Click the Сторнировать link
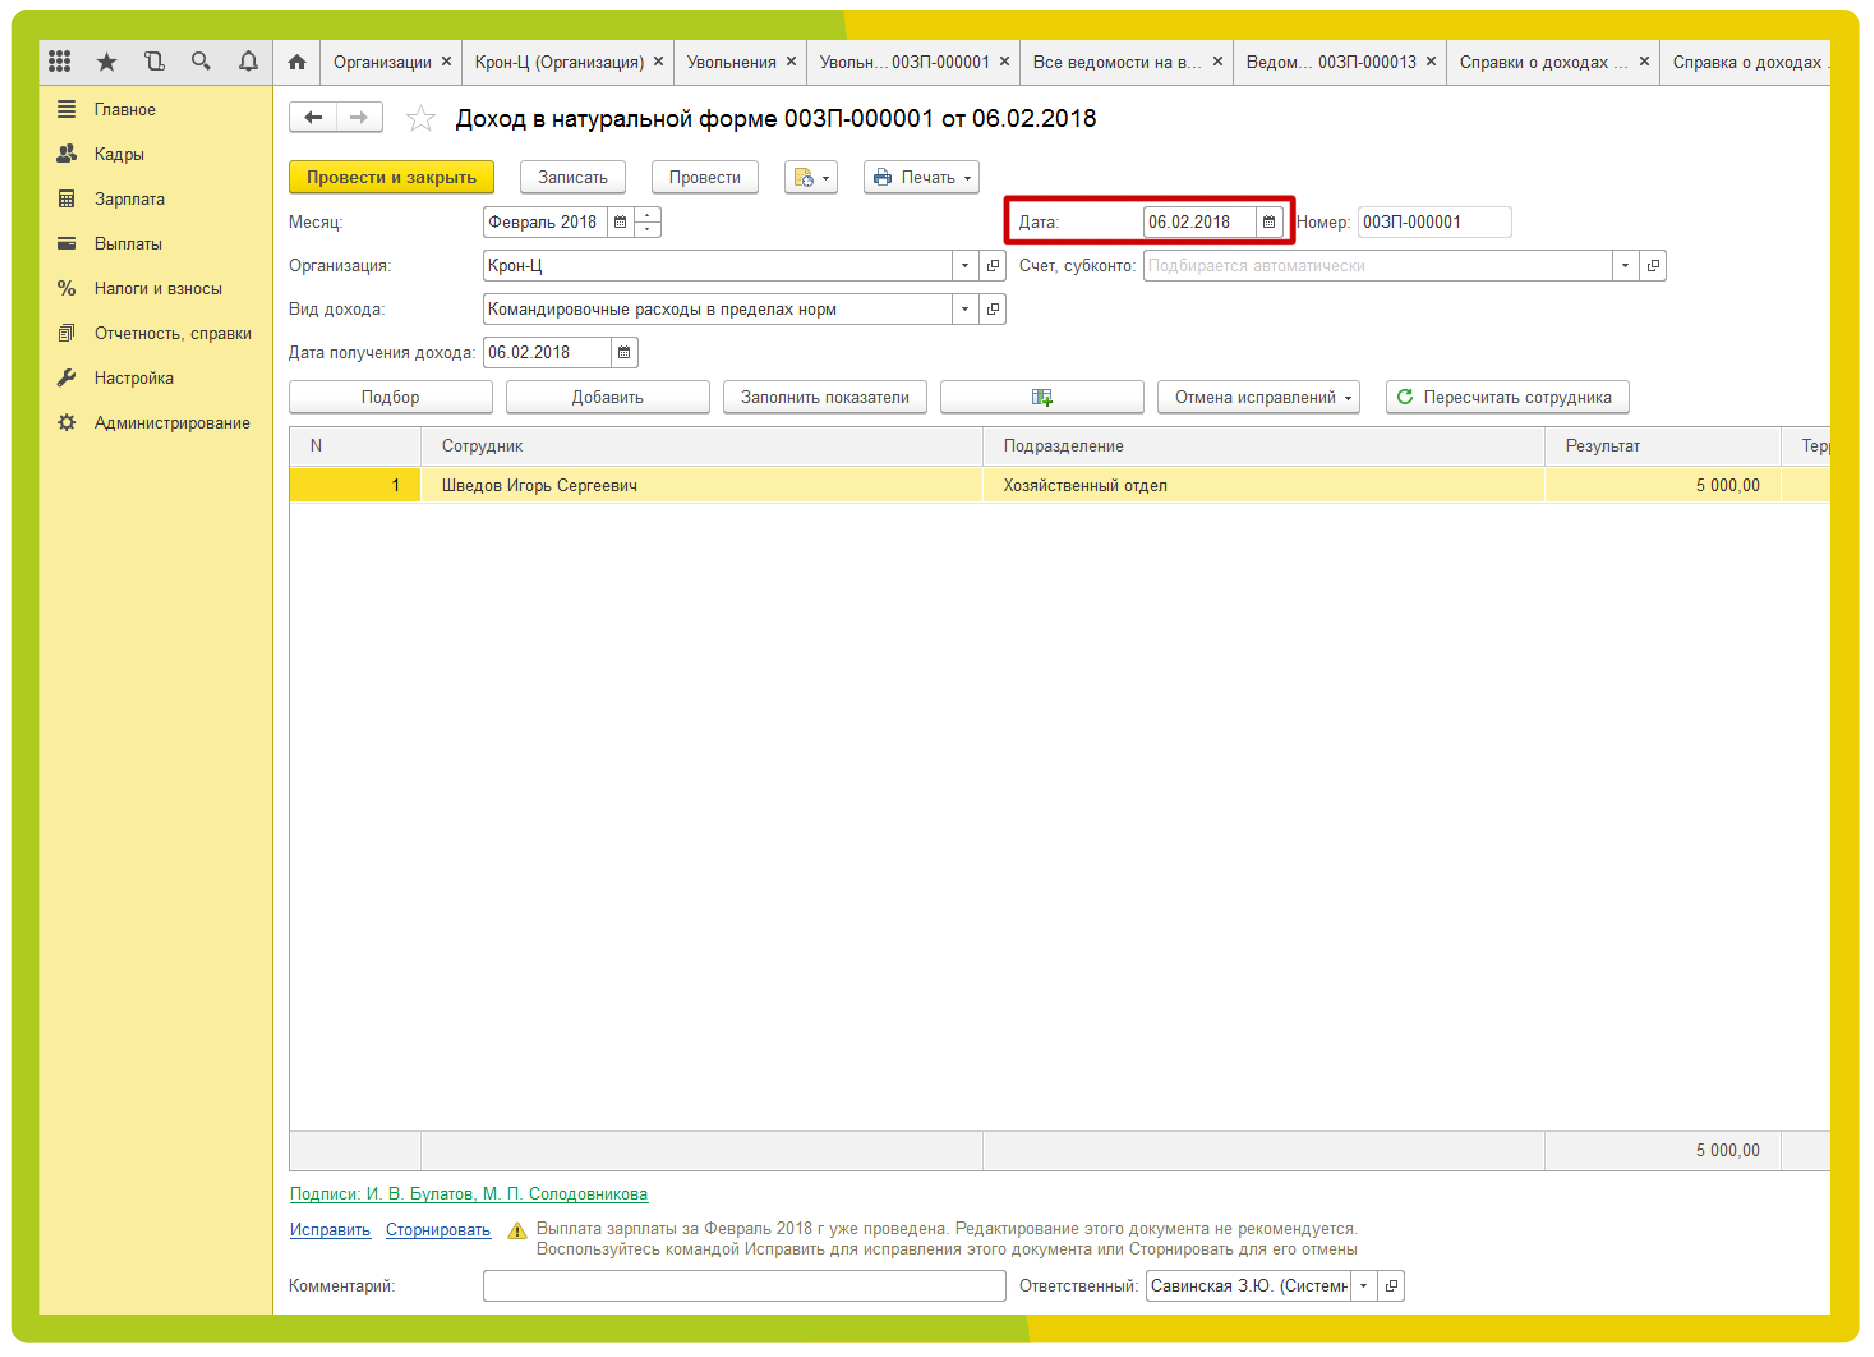This screenshot has width=1874, height=1357. 438,1230
